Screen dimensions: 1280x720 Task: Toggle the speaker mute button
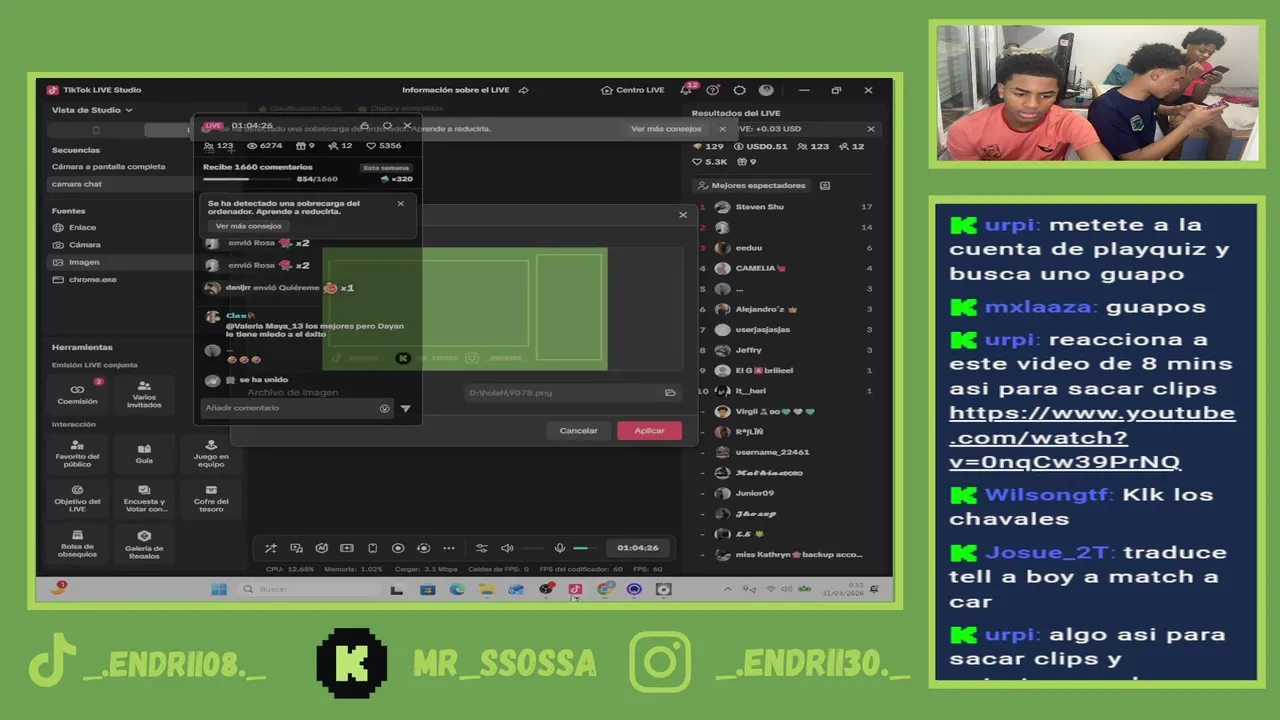pos(507,548)
